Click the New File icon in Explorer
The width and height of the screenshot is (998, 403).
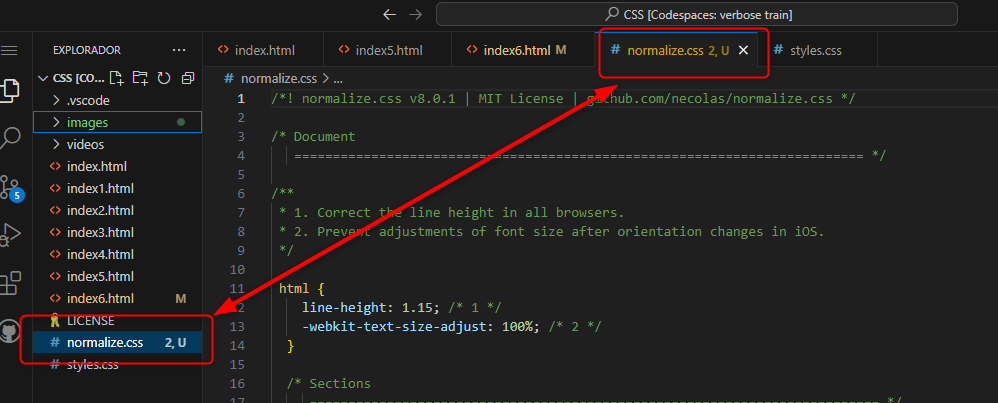coord(117,78)
